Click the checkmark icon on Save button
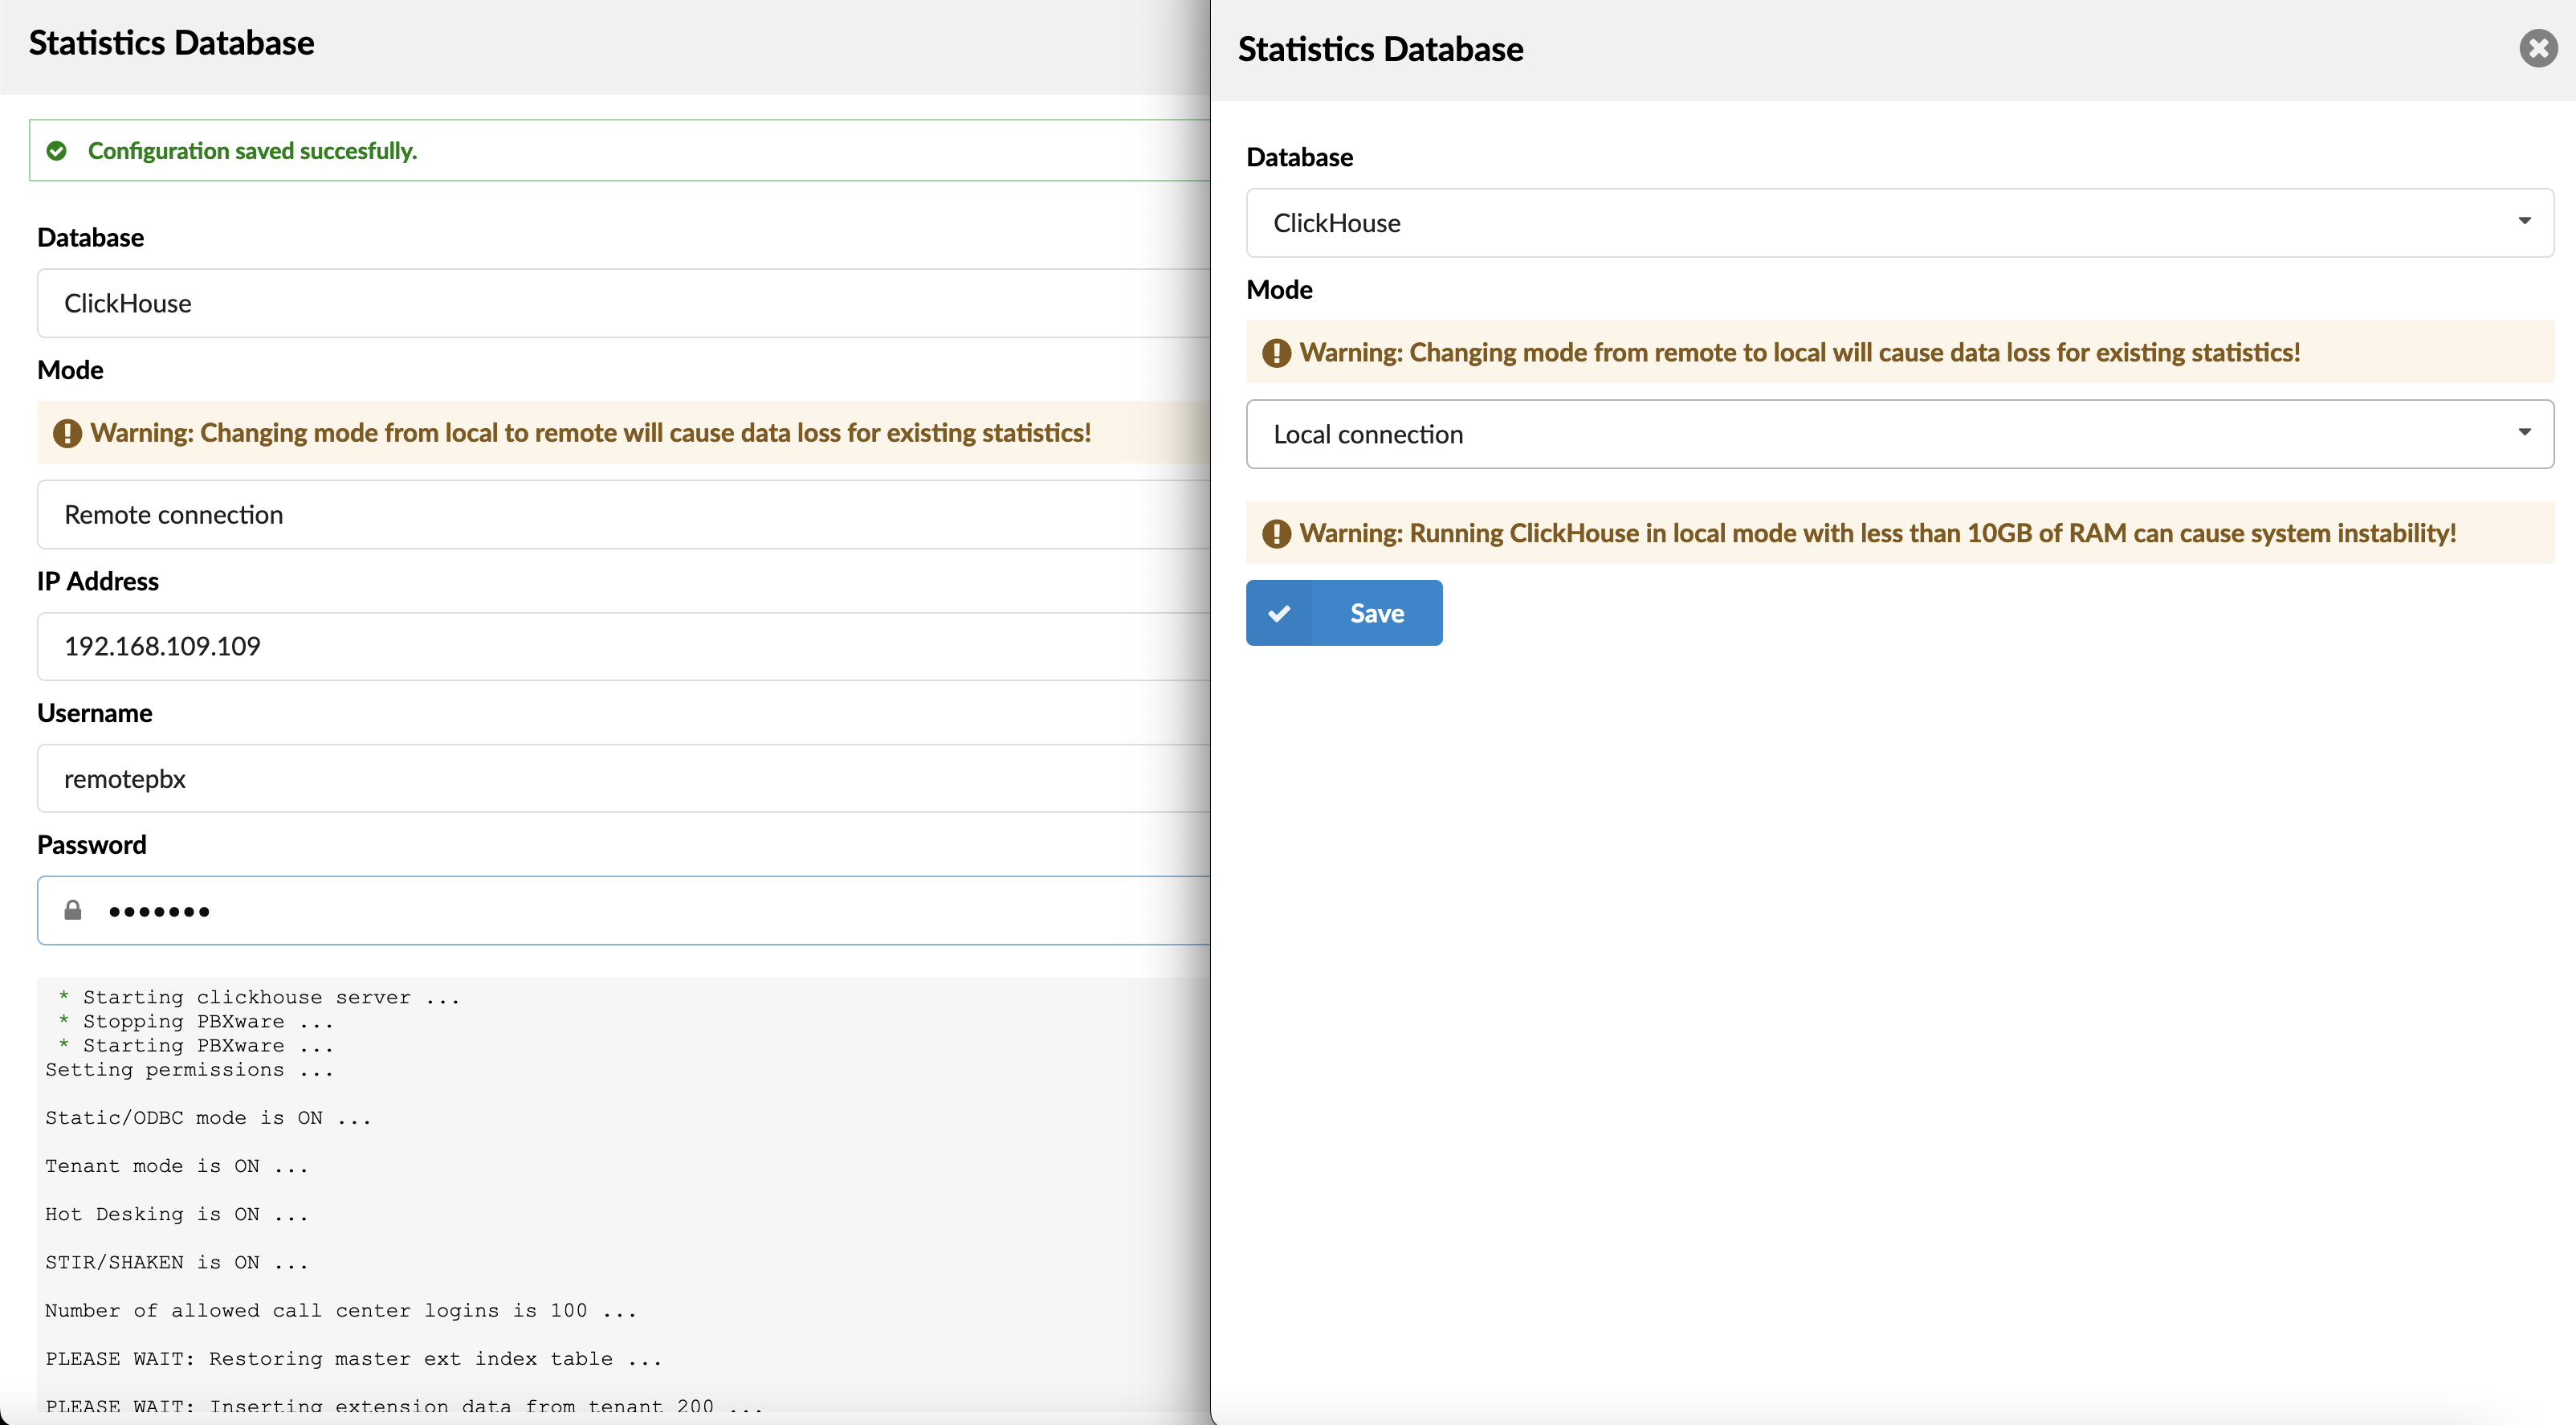2576x1425 pixels. pyautogui.click(x=1279, y=613)
